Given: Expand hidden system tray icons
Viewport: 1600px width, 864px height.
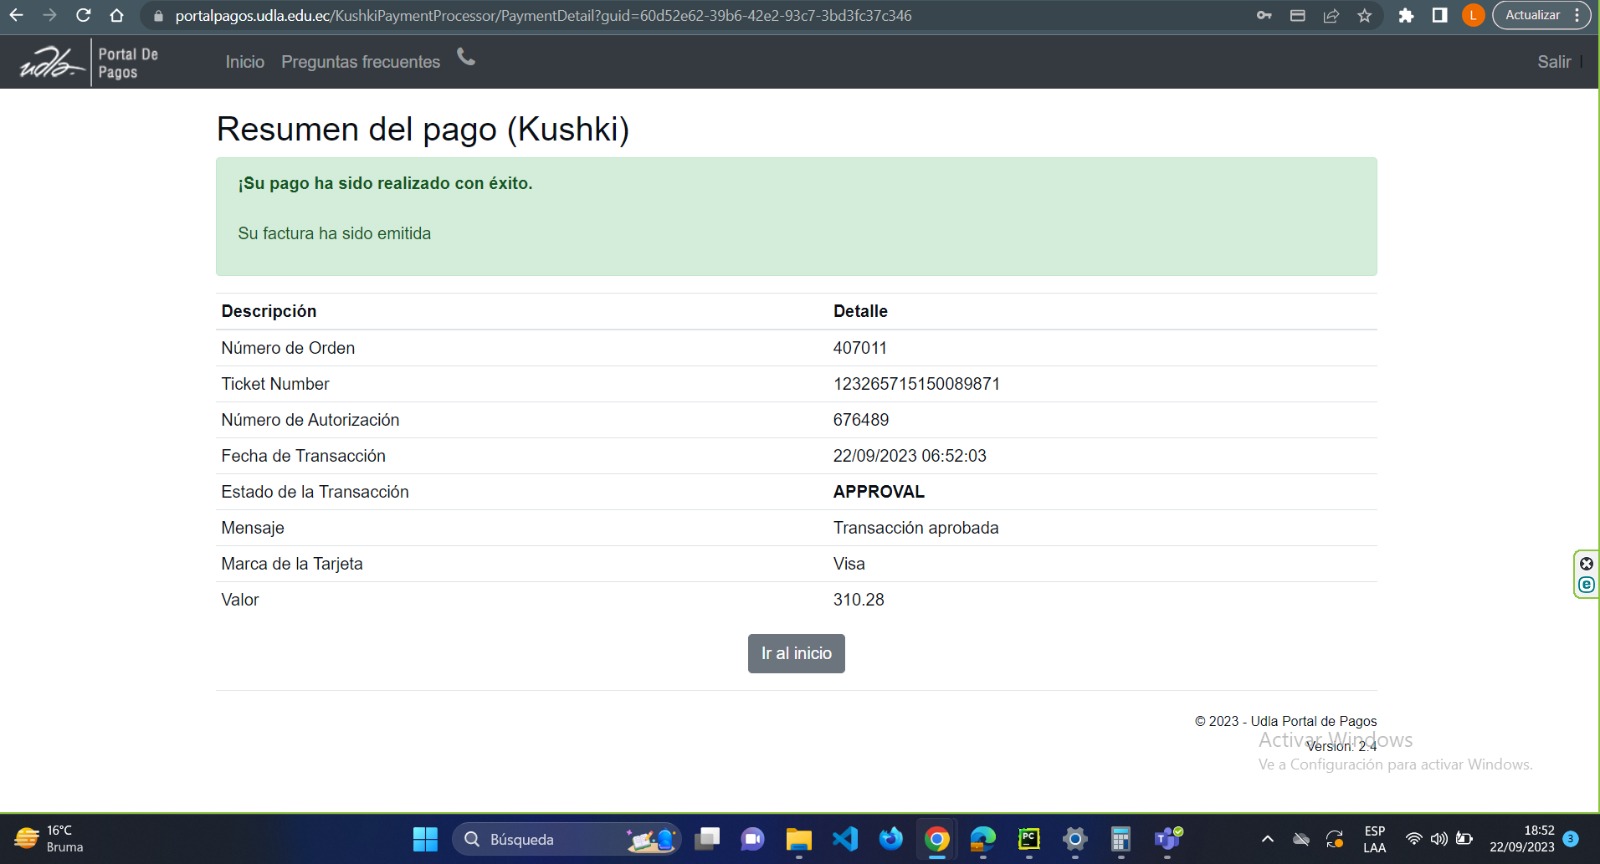Looking at the screenshot, I should [x=1267, y=839].
